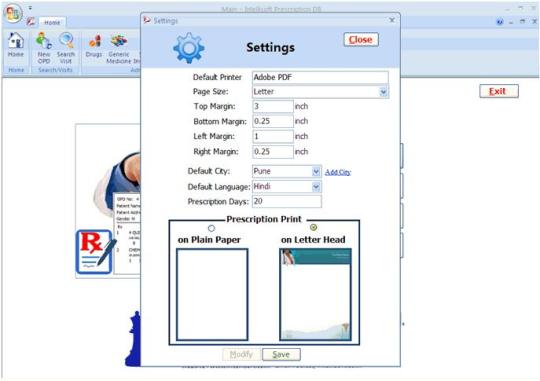Select the on Plain Paper radio option

pyautogui.click(x=211, y=228)
